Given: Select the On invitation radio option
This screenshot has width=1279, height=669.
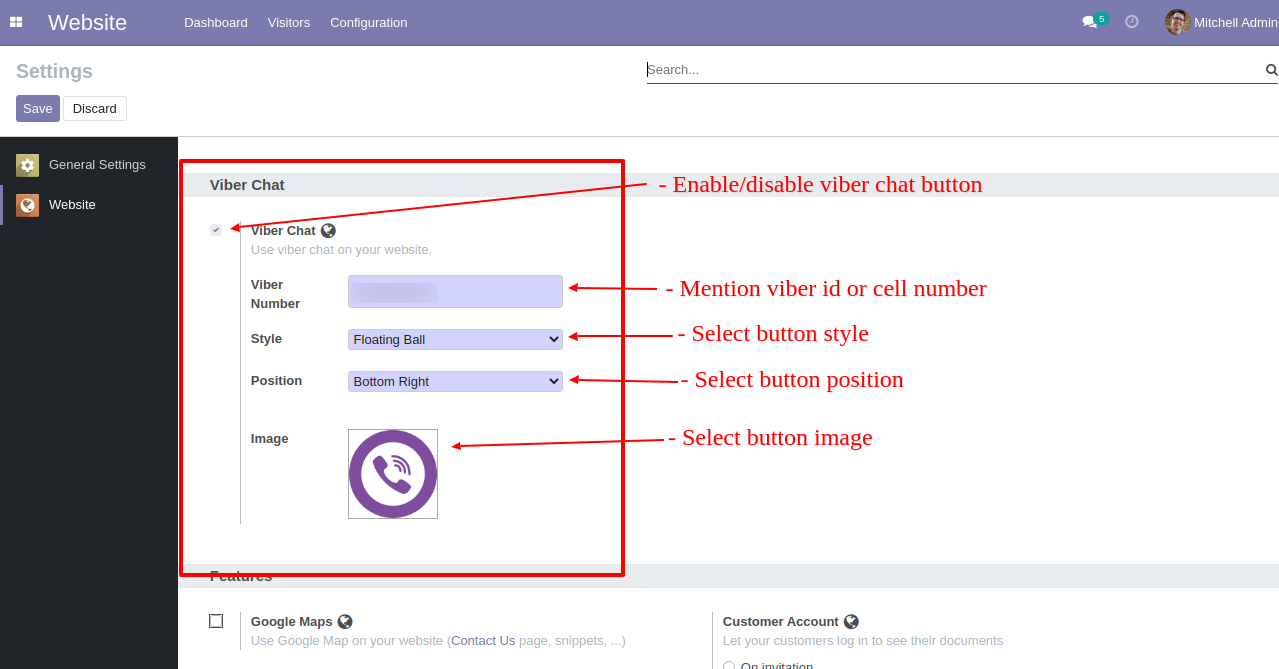Looking at the screenshot, I should 729,666.
